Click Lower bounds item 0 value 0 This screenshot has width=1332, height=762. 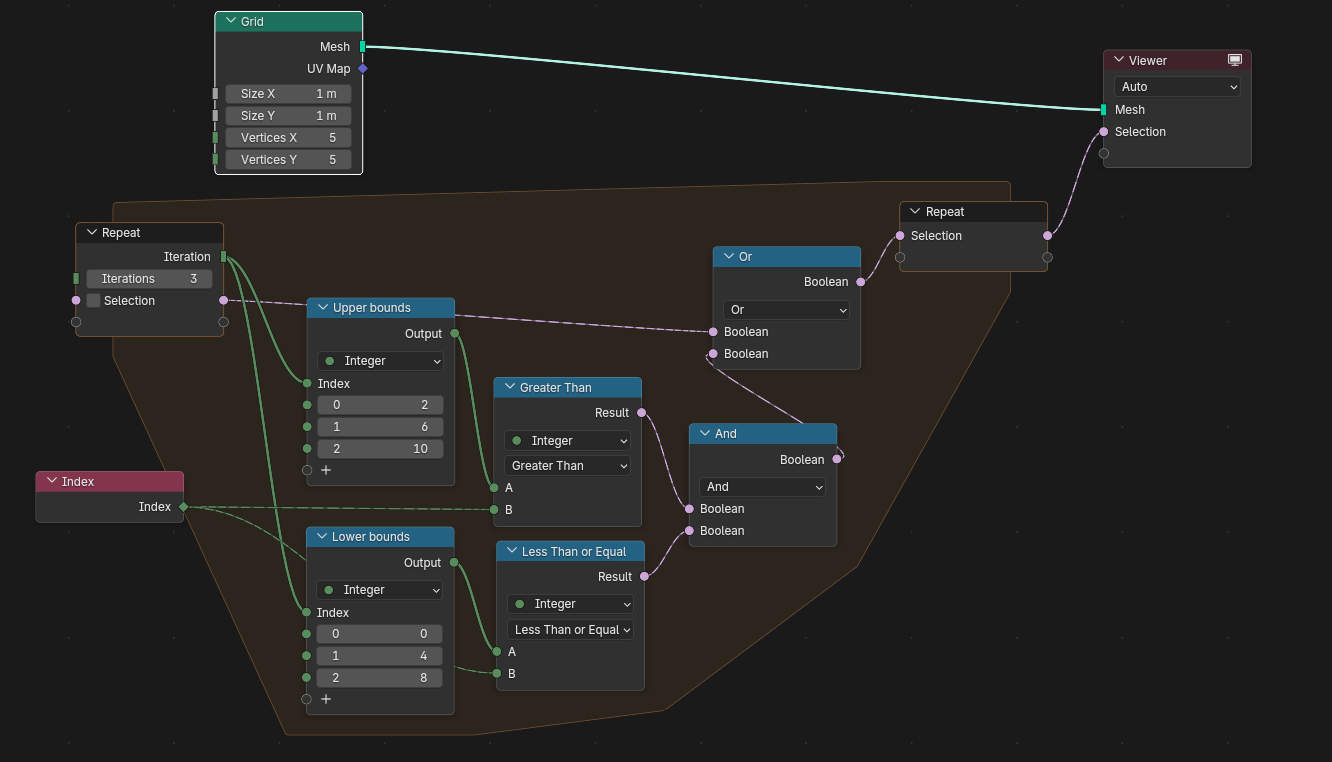pyautogui.click(x=380, y=634)
